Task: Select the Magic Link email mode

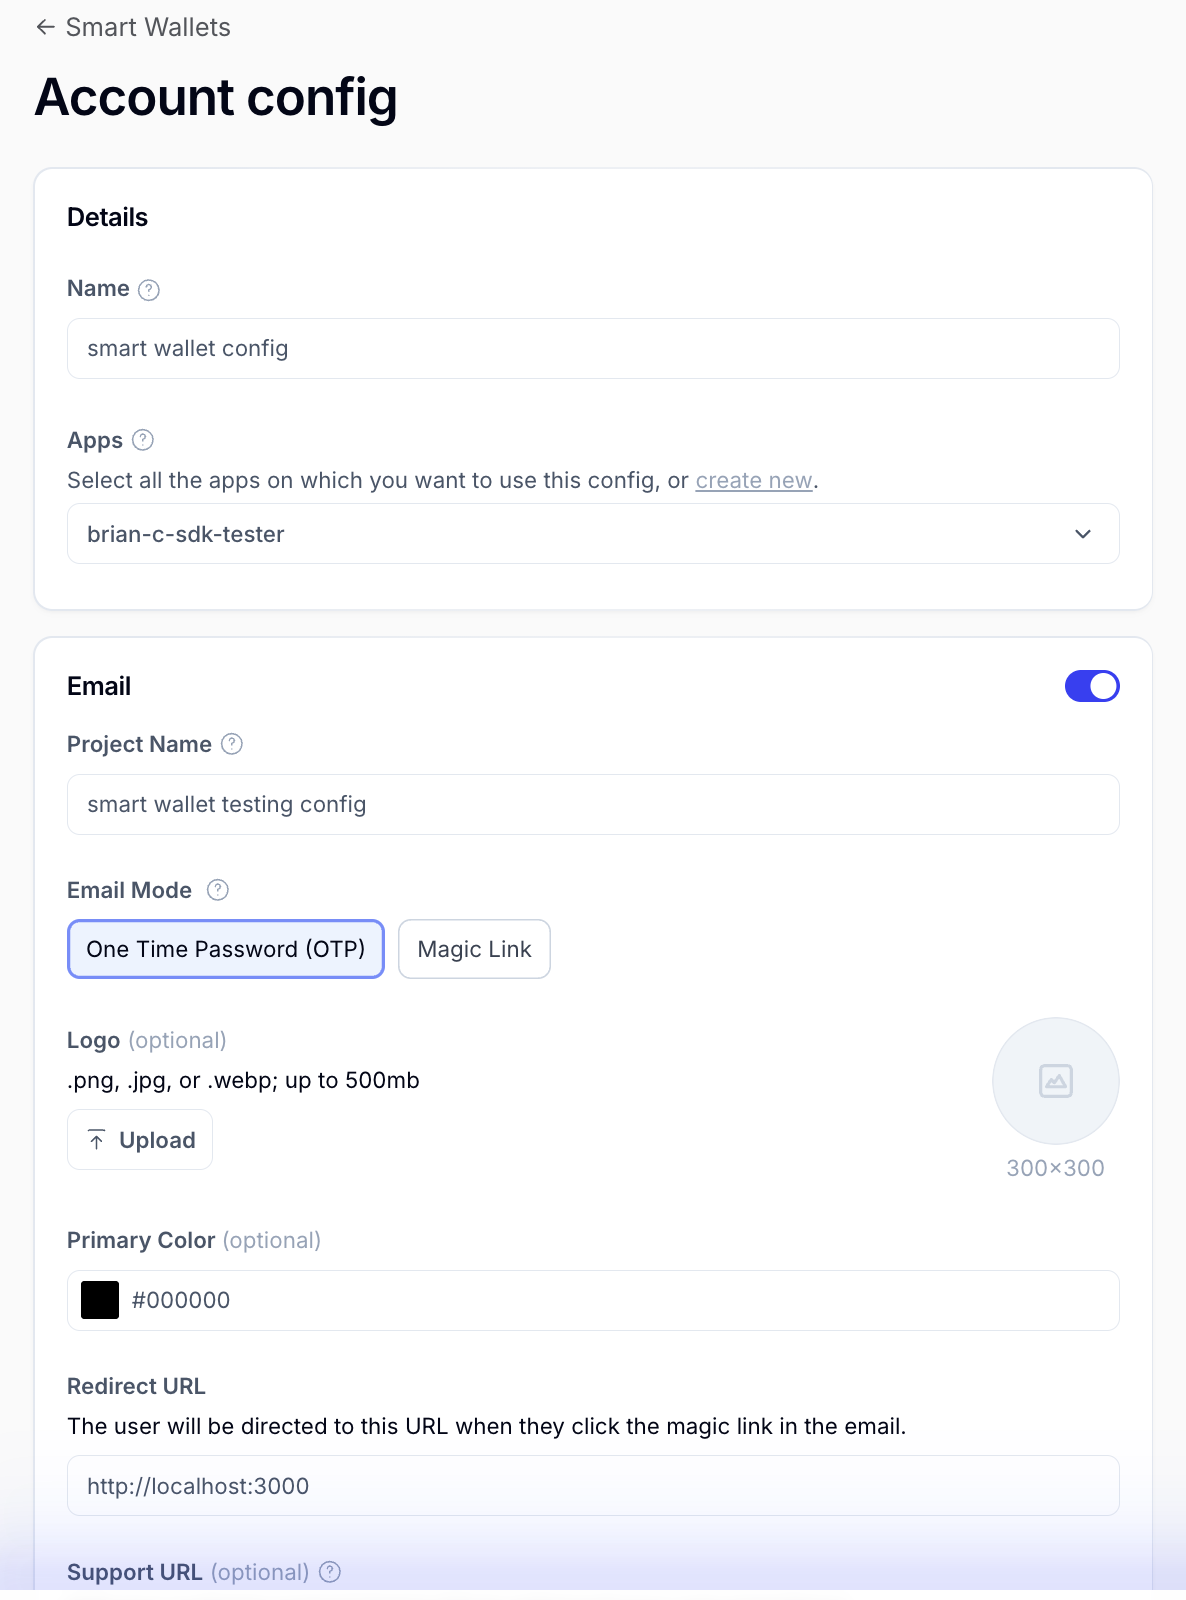Action: pos(474,949)
